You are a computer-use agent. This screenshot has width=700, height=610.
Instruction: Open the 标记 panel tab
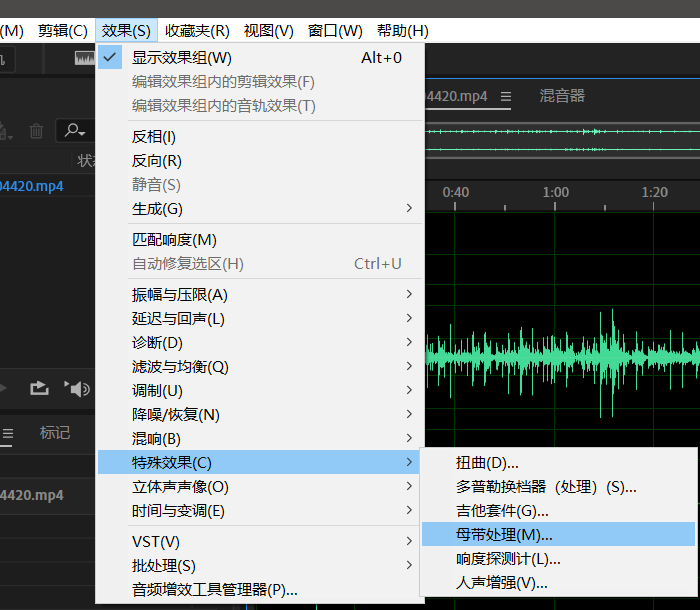[55, 433]
